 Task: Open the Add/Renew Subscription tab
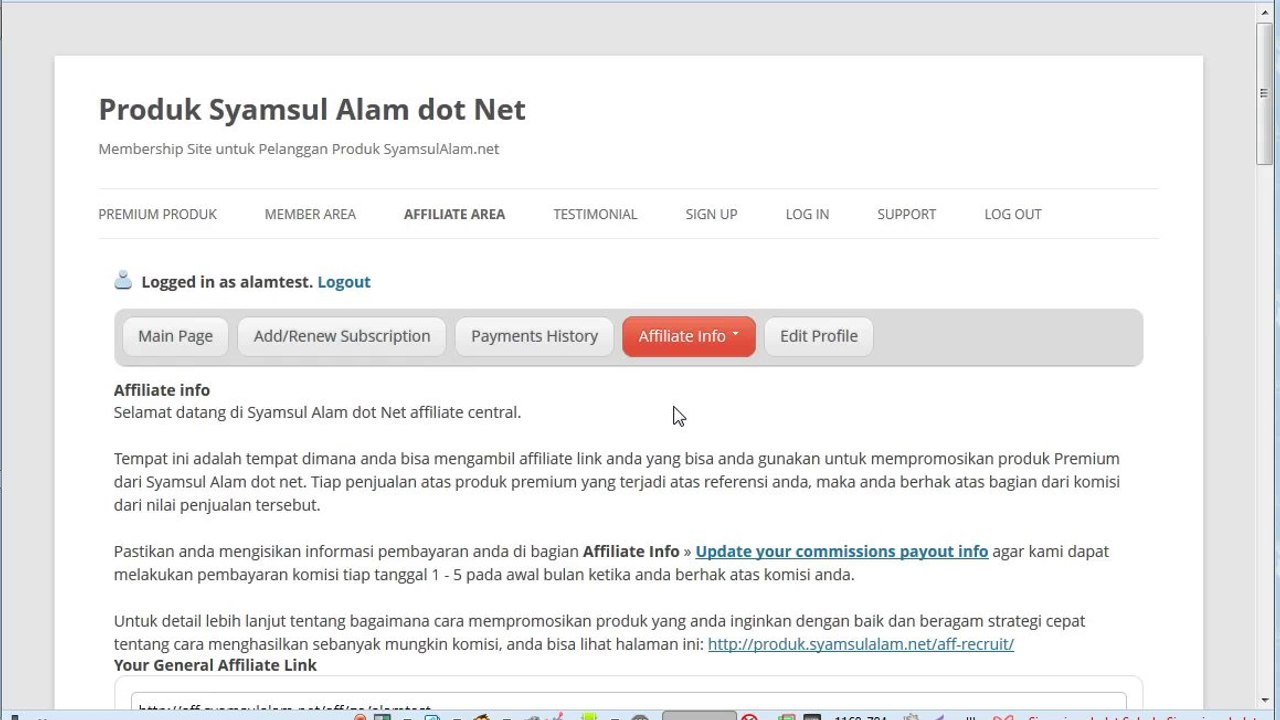pyautogui.click(x=342, y=336)
